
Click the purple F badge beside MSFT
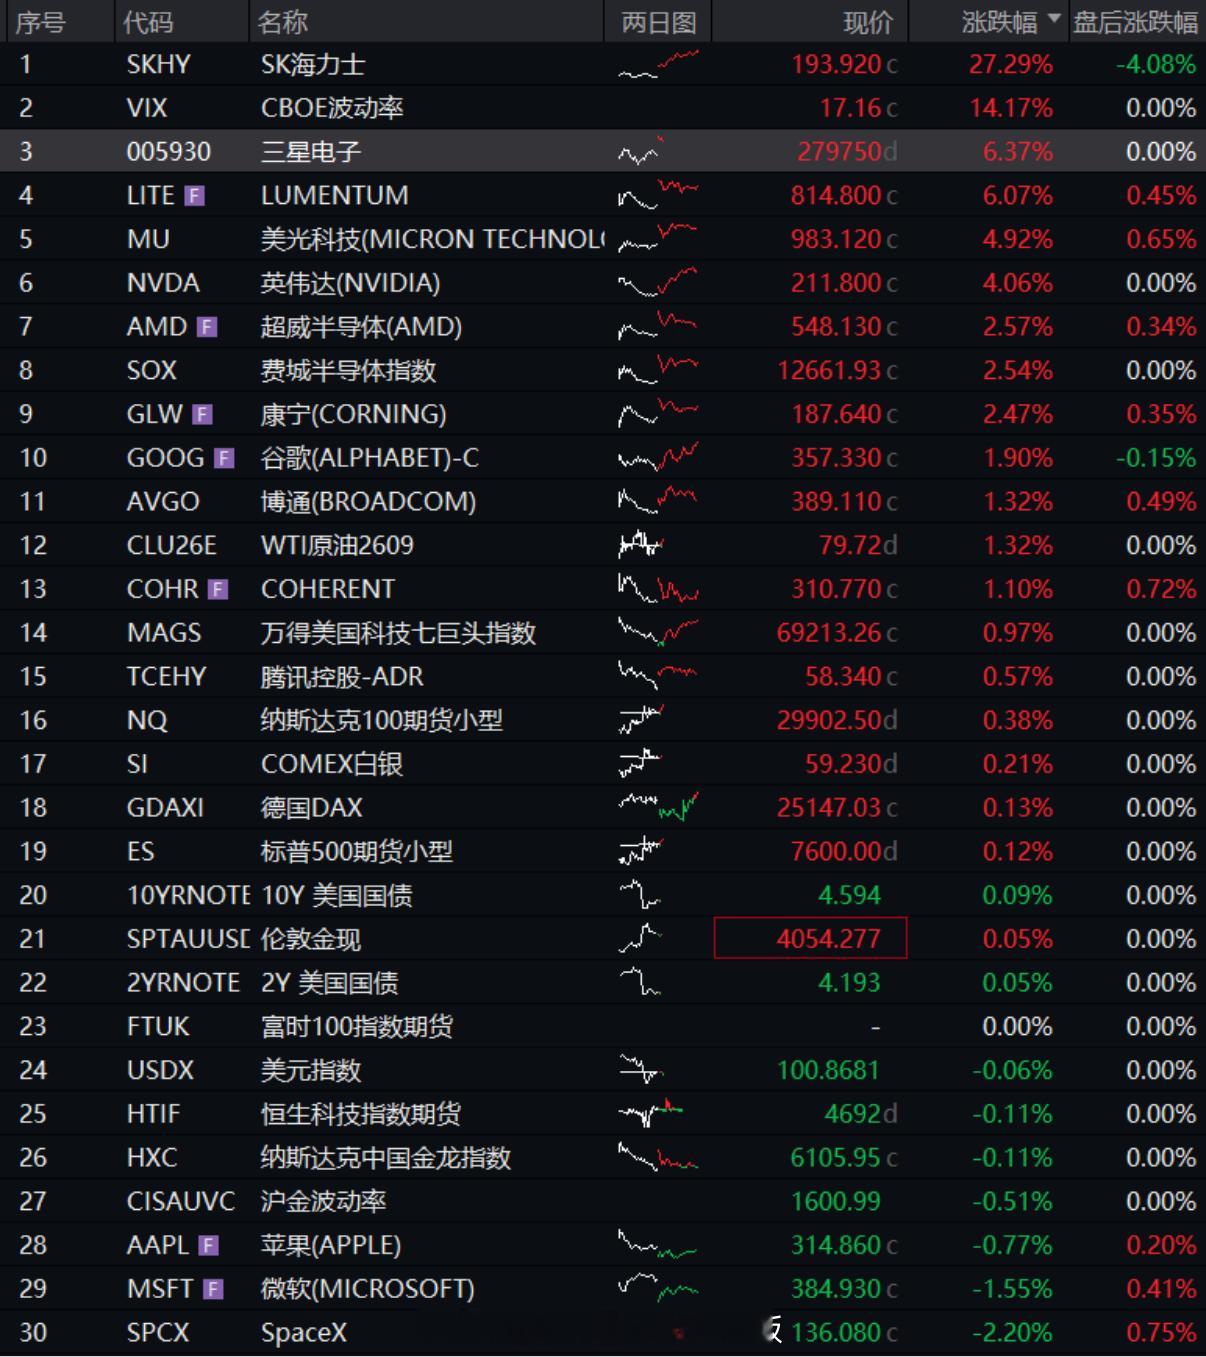pos(213,1290)
